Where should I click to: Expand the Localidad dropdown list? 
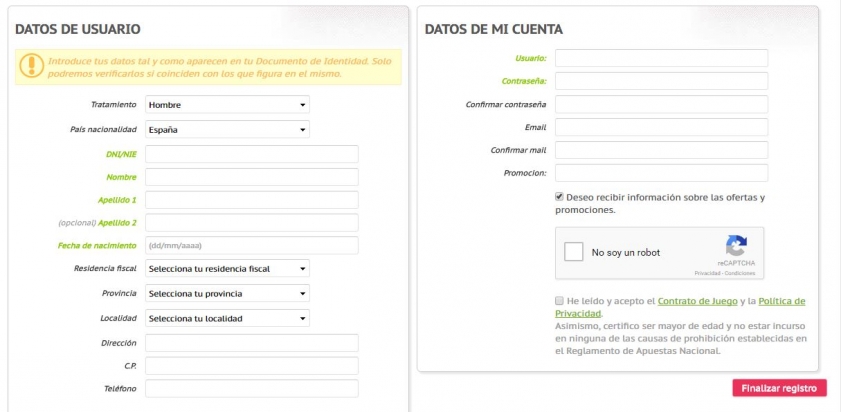[227, 318]
